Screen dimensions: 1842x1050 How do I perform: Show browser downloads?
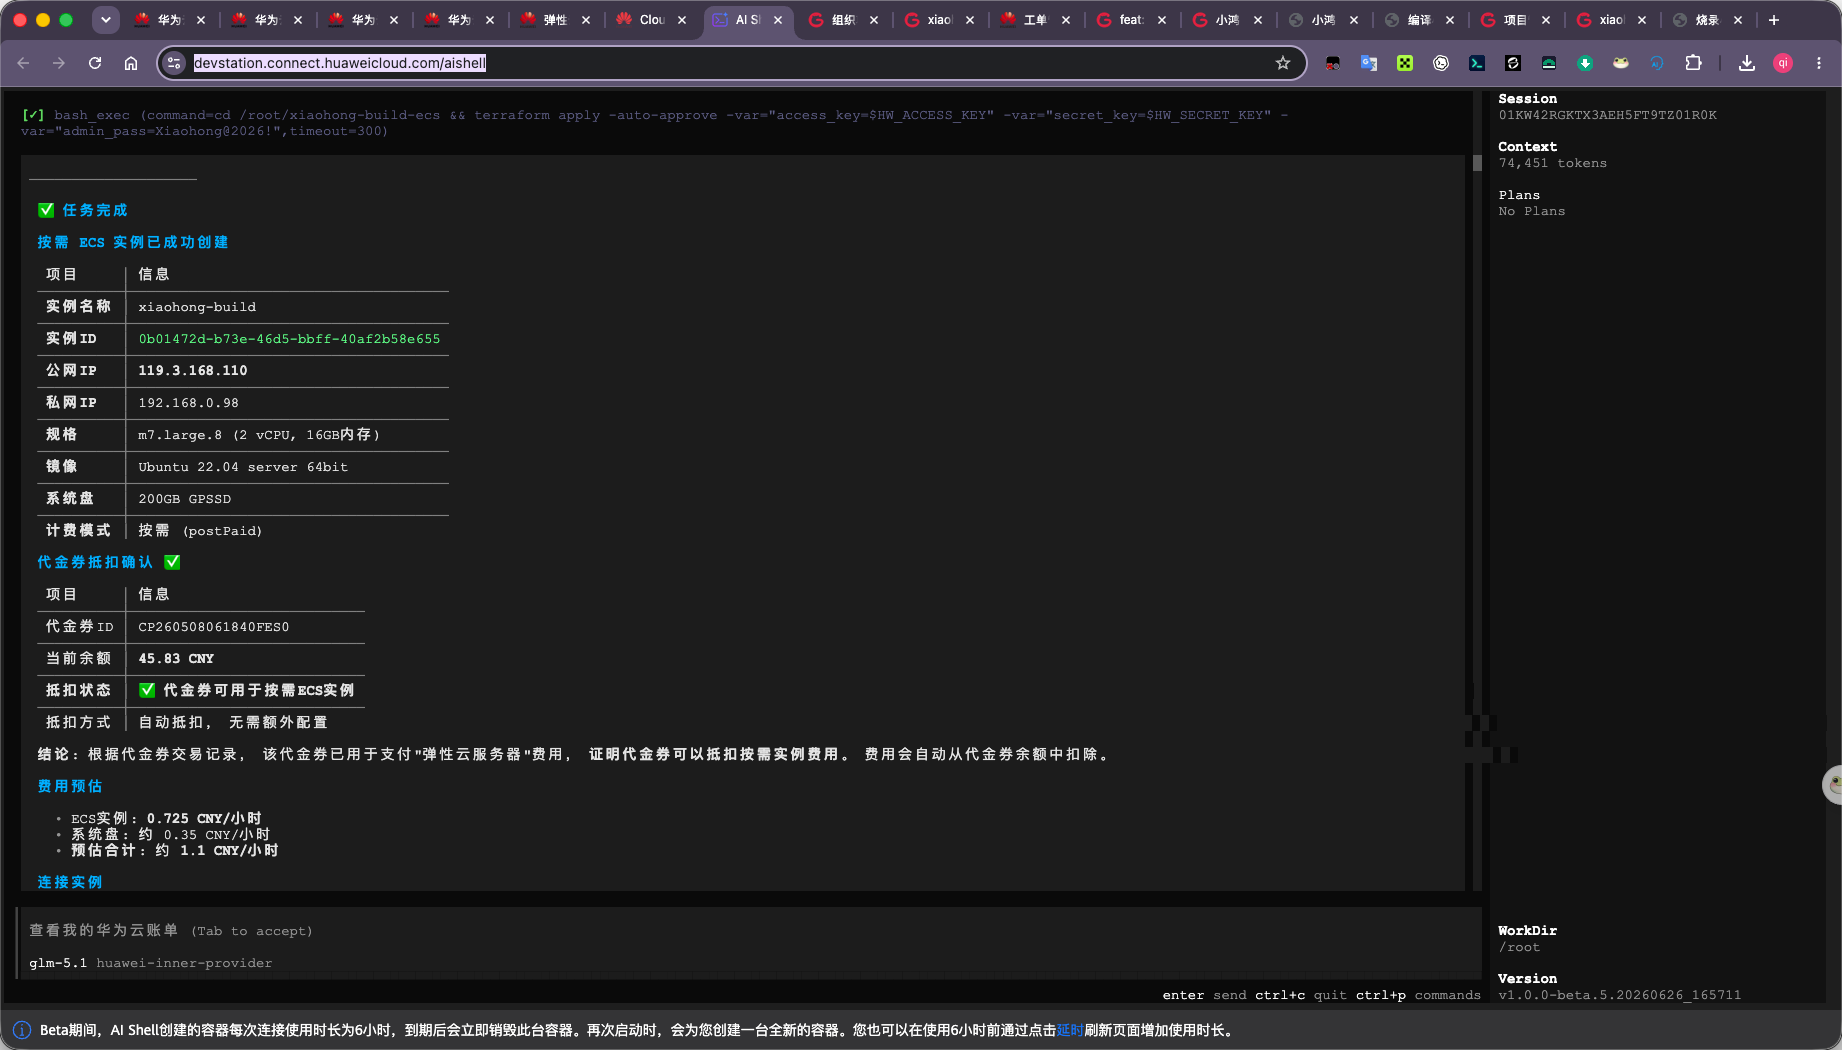click(x=1747, y=63)
